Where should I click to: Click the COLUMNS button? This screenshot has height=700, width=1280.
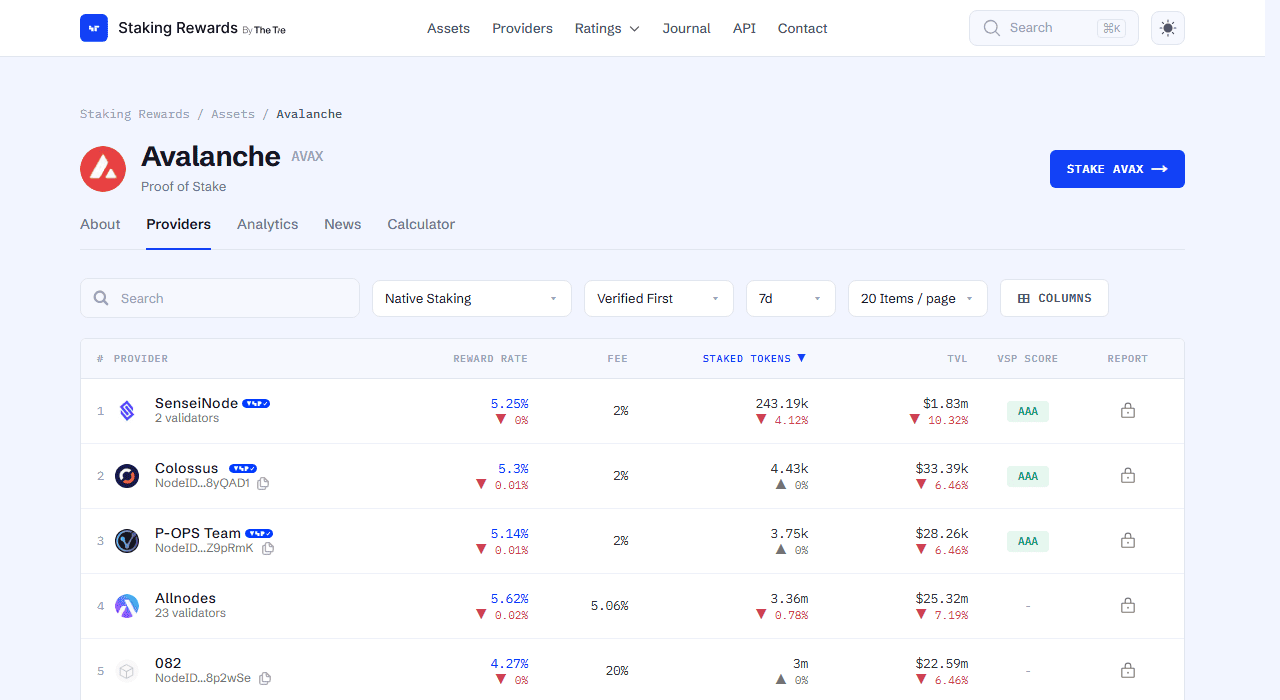[x=1054, y=298]
